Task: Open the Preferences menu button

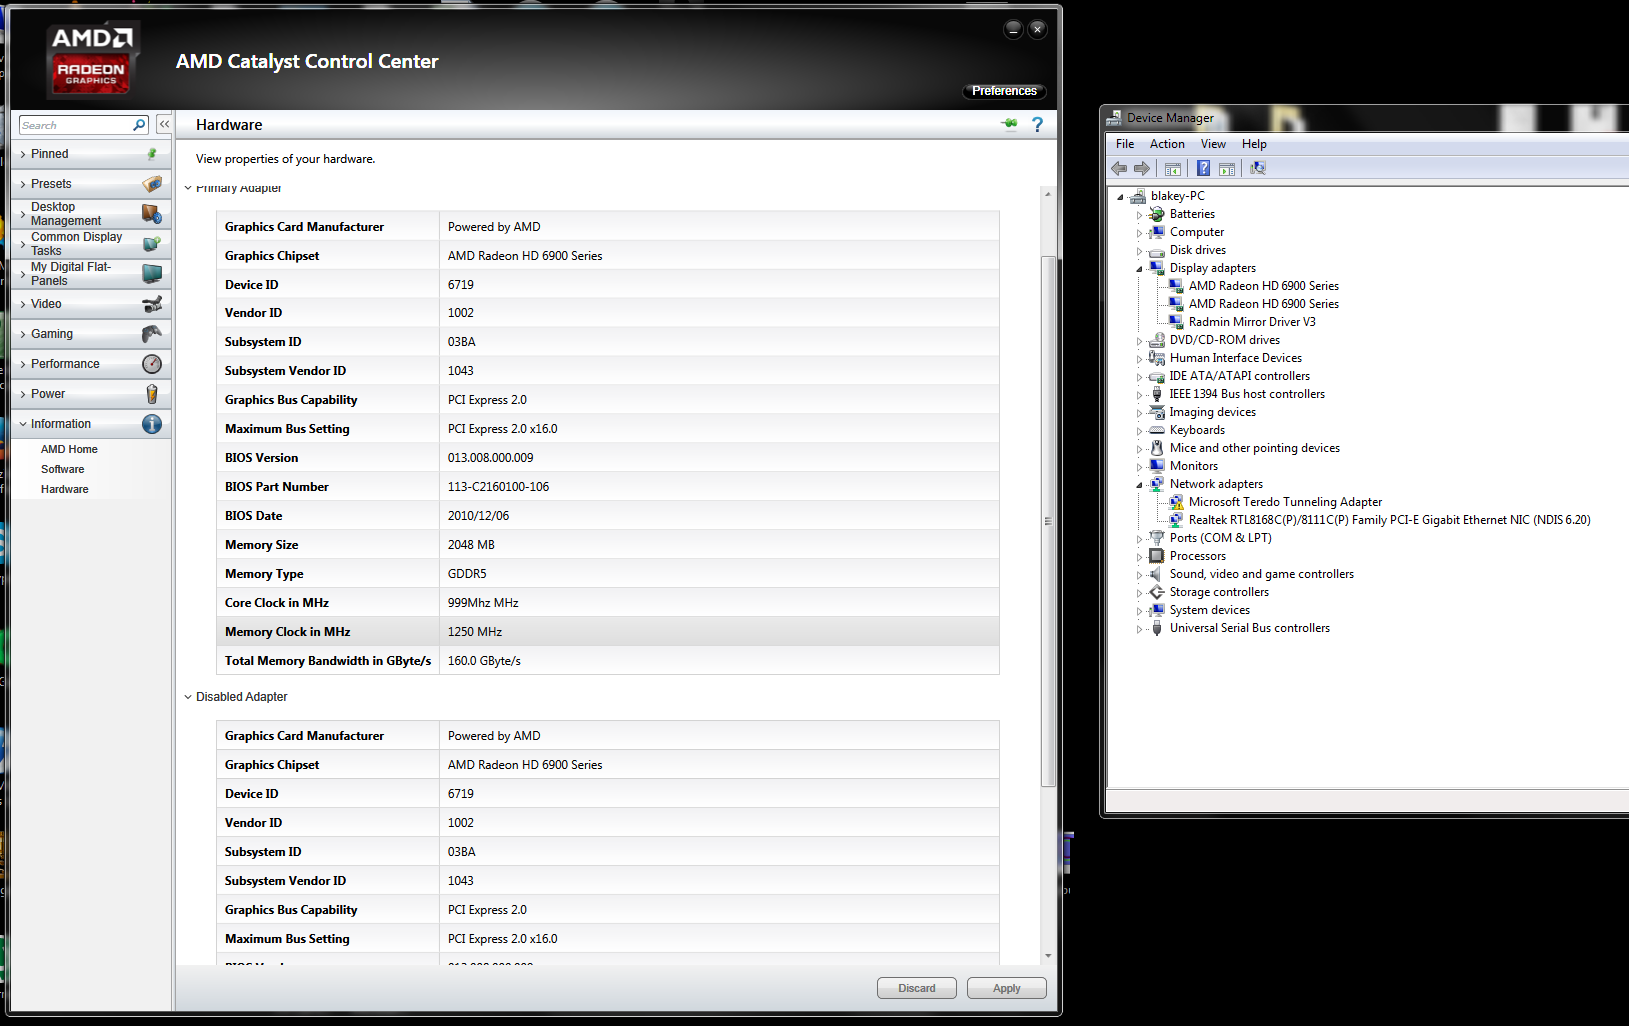Action: click(x=1004, y=91)
